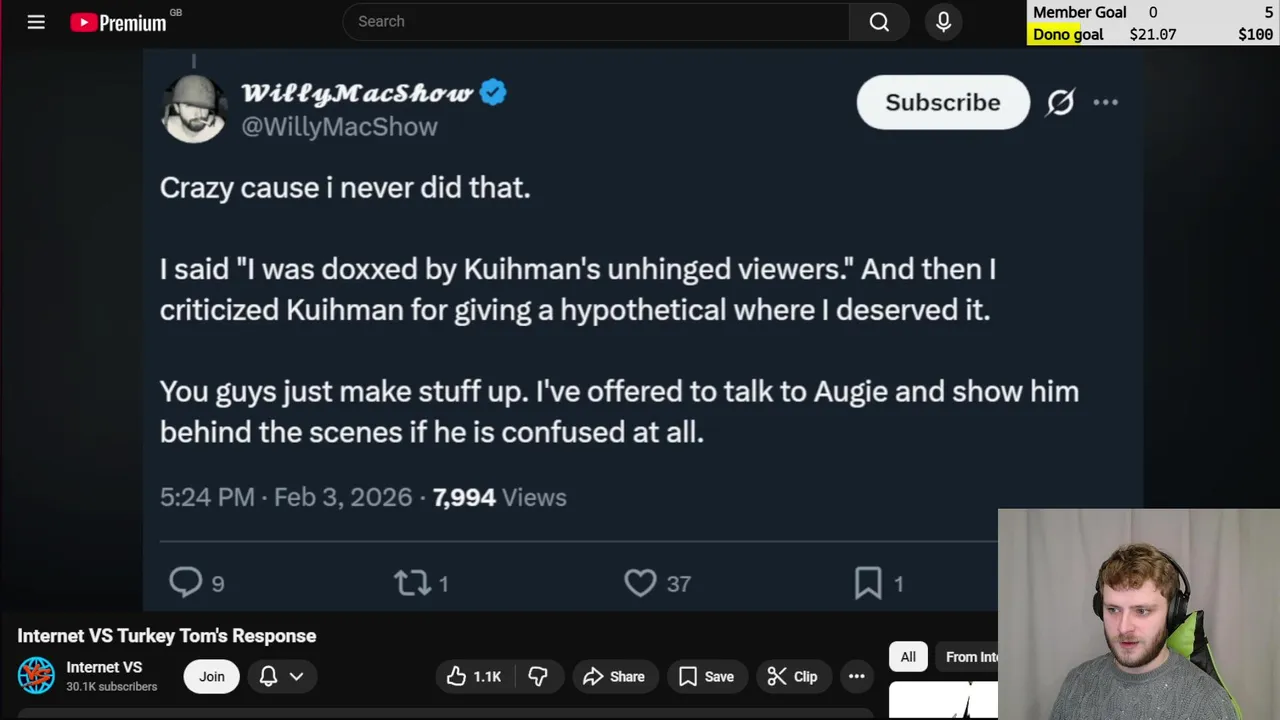
Task: Dislike the video with thumbs down
Action: pos(538,677)
